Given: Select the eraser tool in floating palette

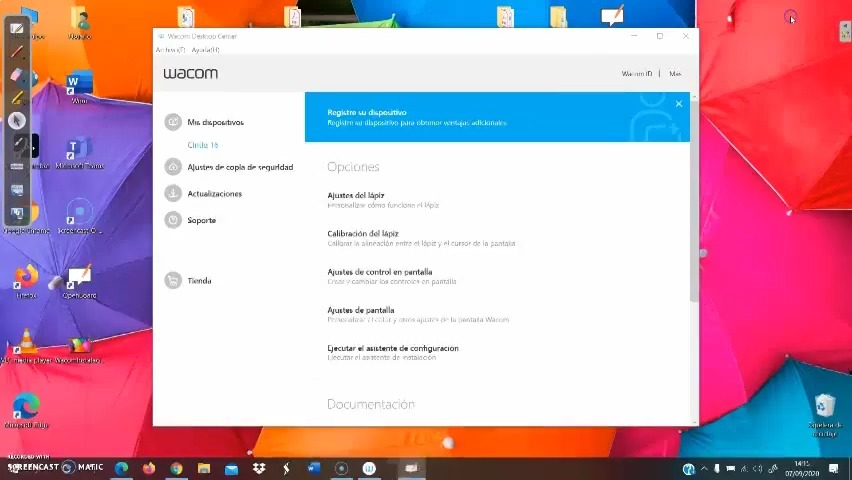Looking at the screenshot, I should pyautogui.click(x=17, y=75).
